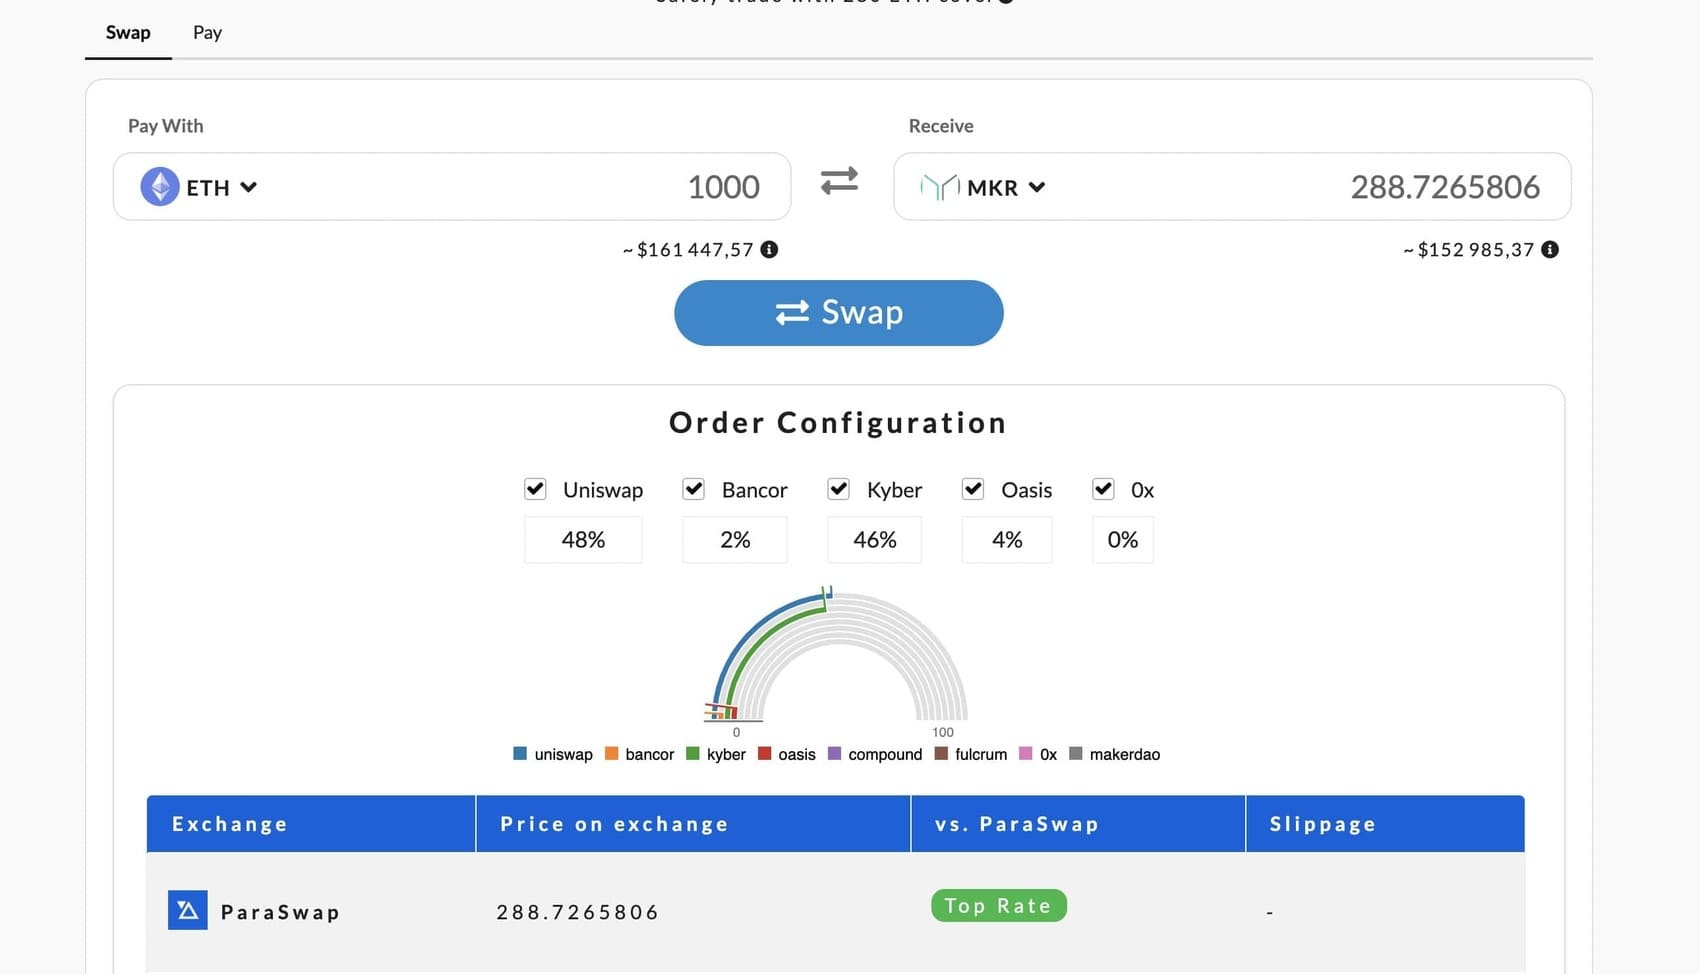Edit the Oasis 4% allocation field
This screenshot has height=974, width=1700.
pyautogui.click(x=1007, y=540)
